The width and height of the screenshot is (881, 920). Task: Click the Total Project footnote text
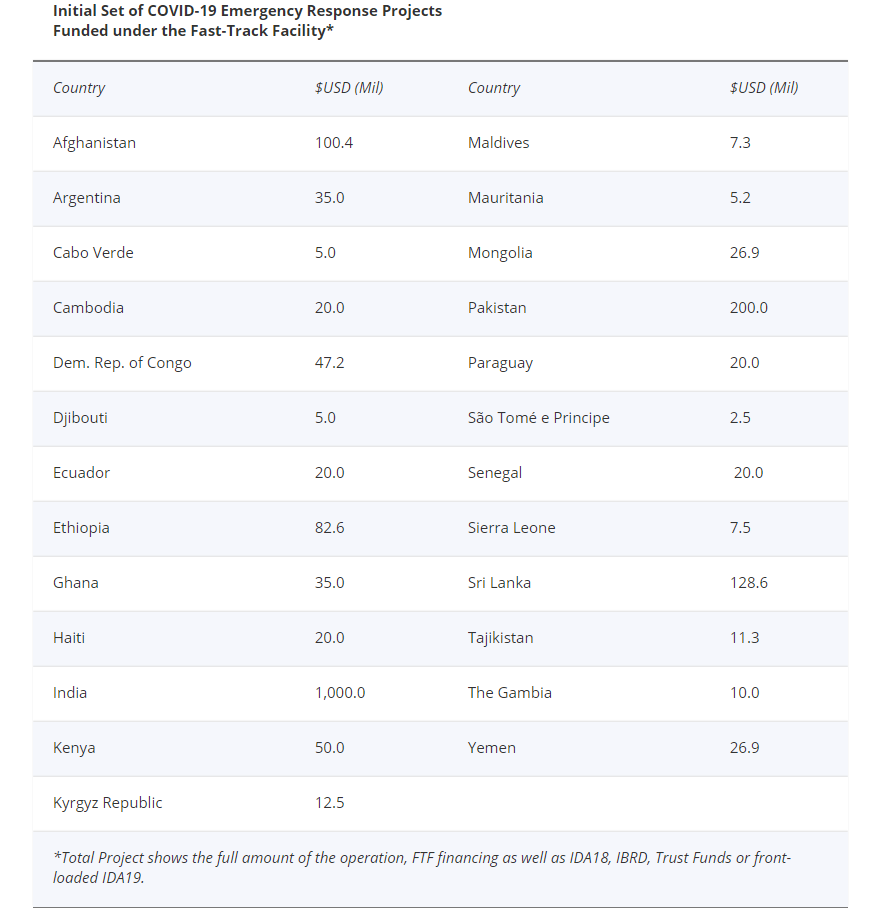pyautogui.click(x=422, y=867)
